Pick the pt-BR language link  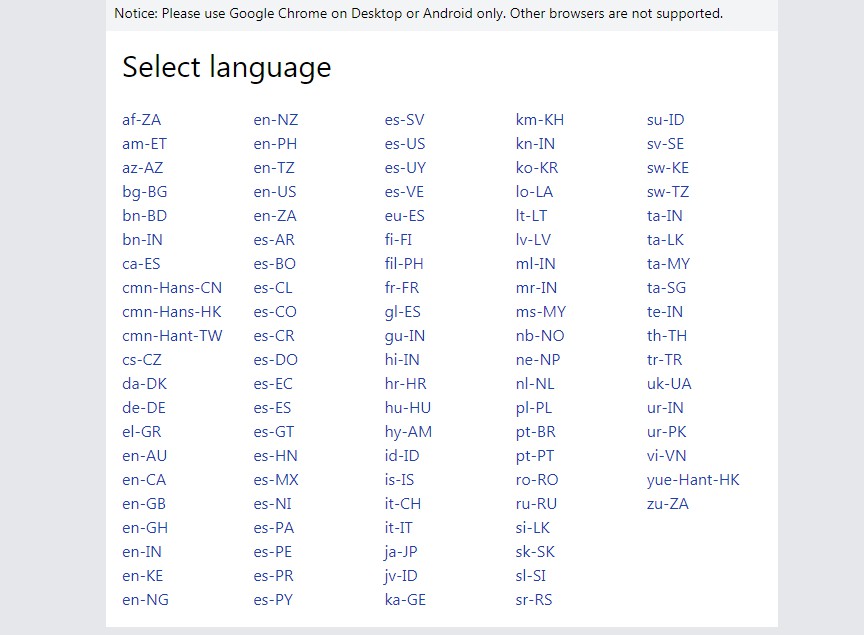pos(536,432)
